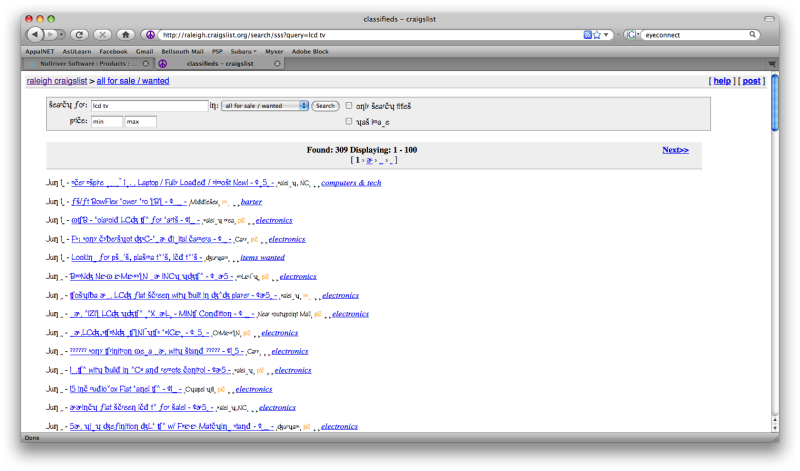The height and width of the screenshot is (471, 800).
Task: Open the Gmail bookmark
Action: tap(144, 52)
